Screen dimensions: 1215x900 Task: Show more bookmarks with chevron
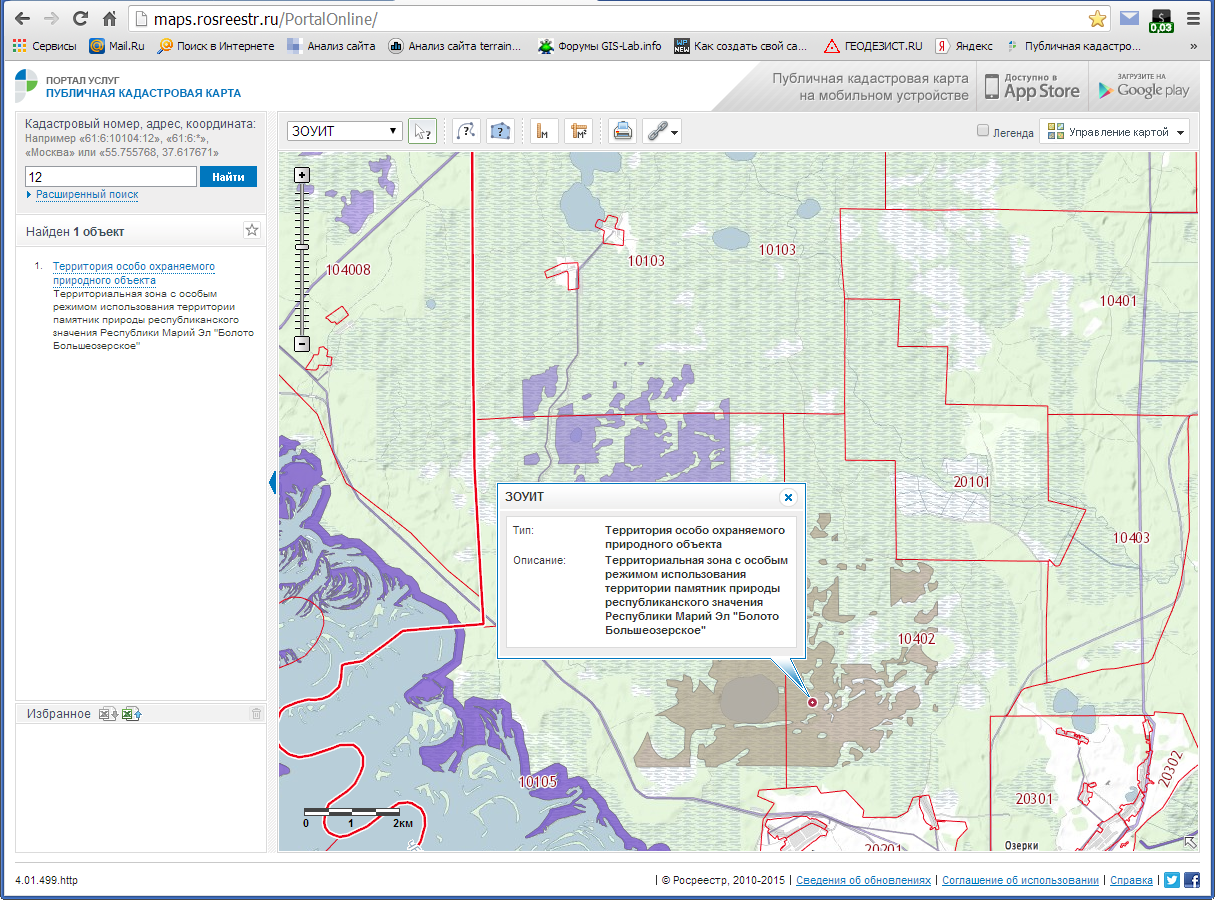[1193, 46]
